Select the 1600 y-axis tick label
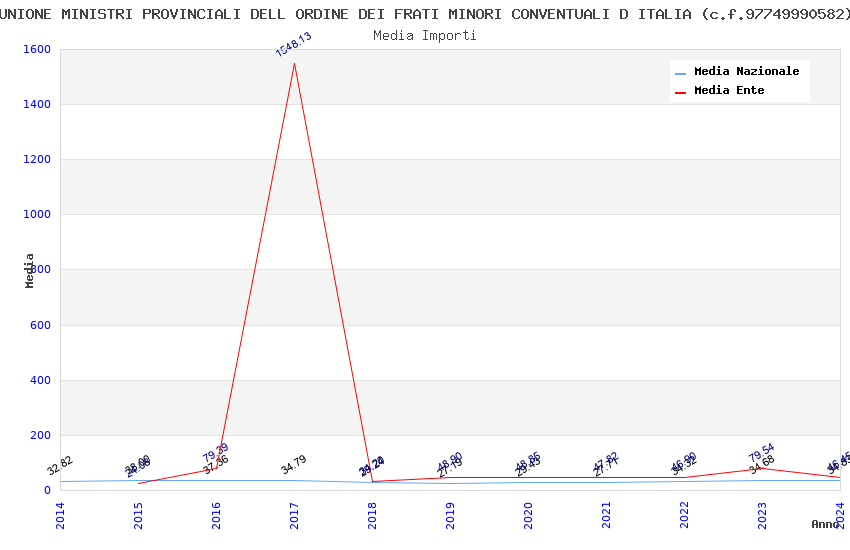The width and height of the screenshot is (850, 550). pyautogui.click(x=37, y=49)
